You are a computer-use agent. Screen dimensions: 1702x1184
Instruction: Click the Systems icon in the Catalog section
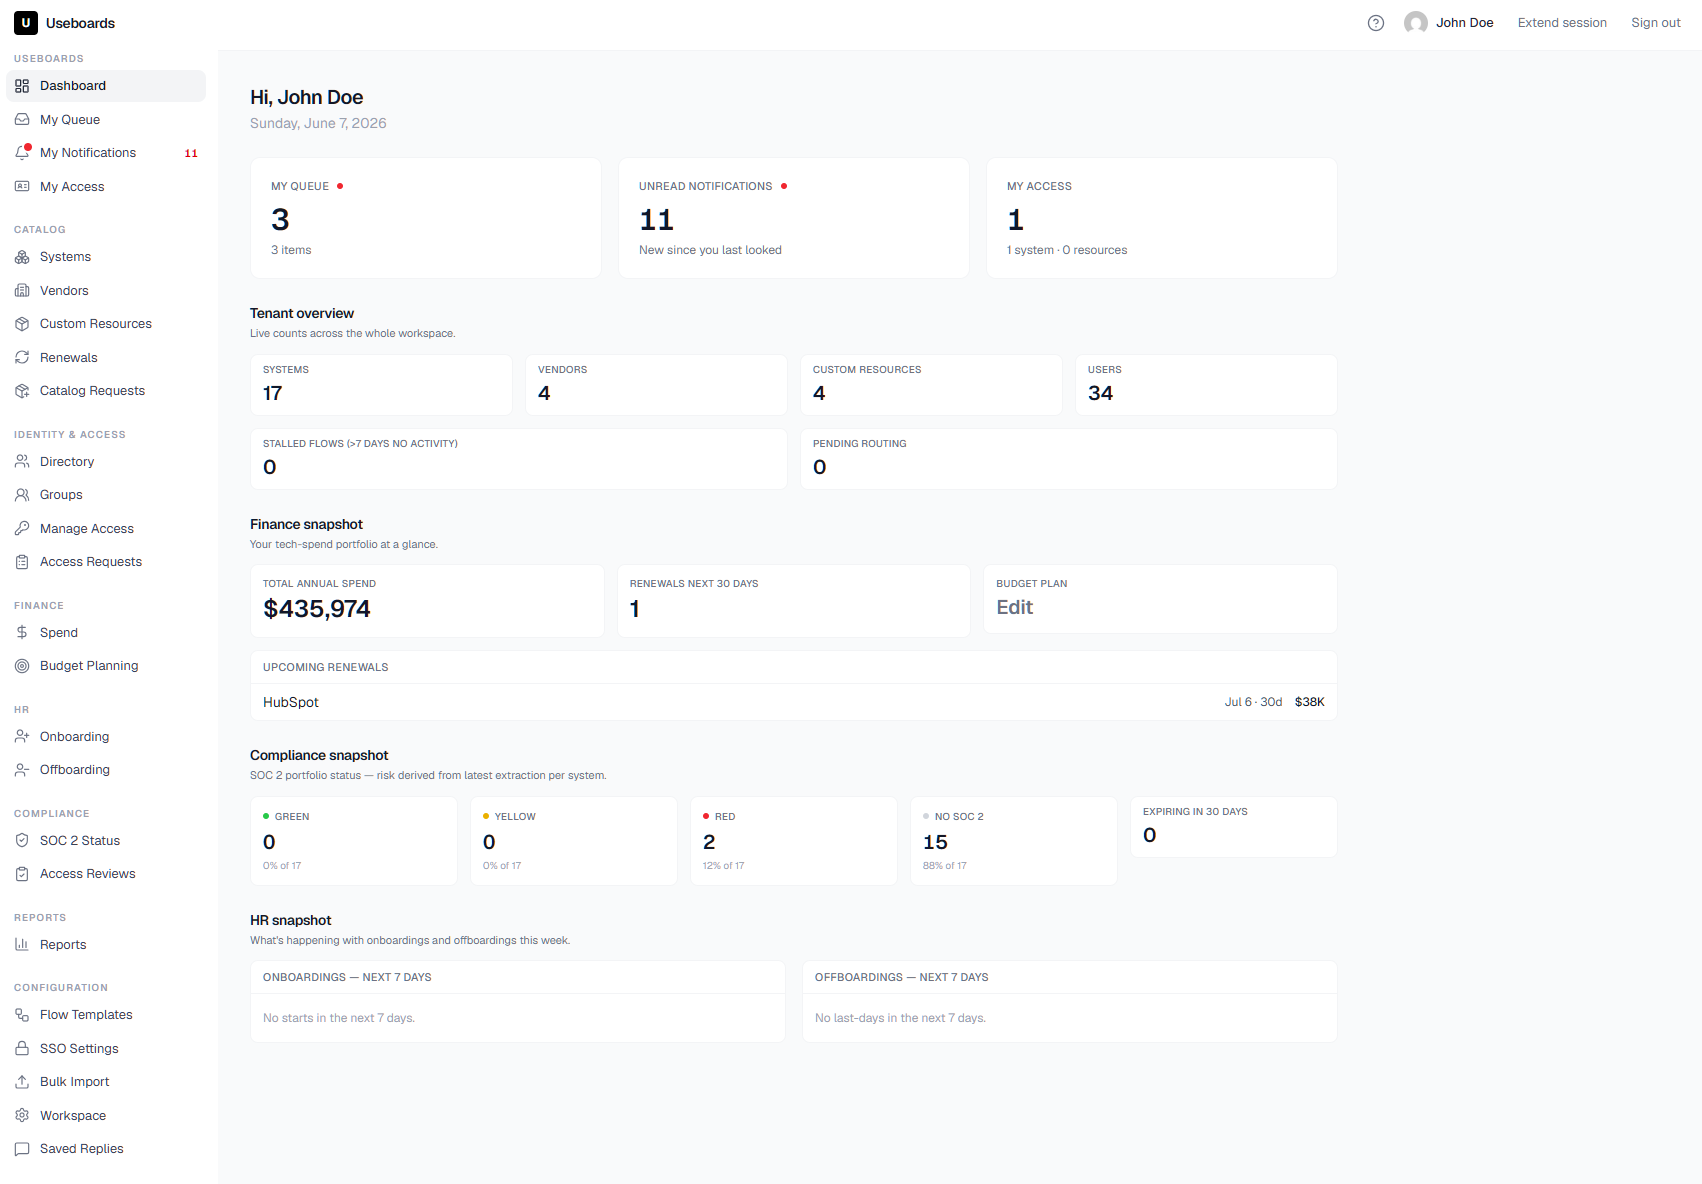pos(22,257)
